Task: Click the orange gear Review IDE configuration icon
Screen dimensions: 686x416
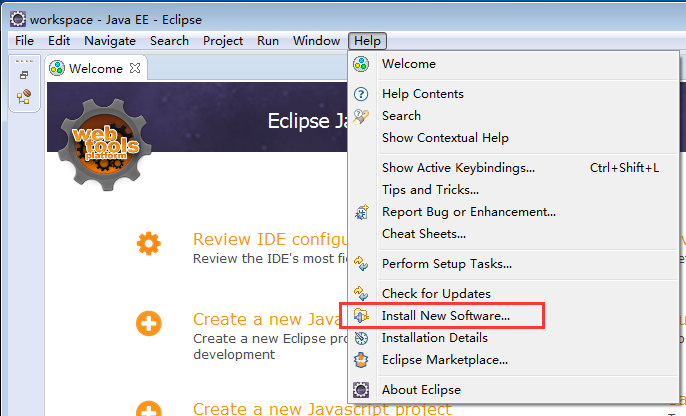Action: click(149, 243)
